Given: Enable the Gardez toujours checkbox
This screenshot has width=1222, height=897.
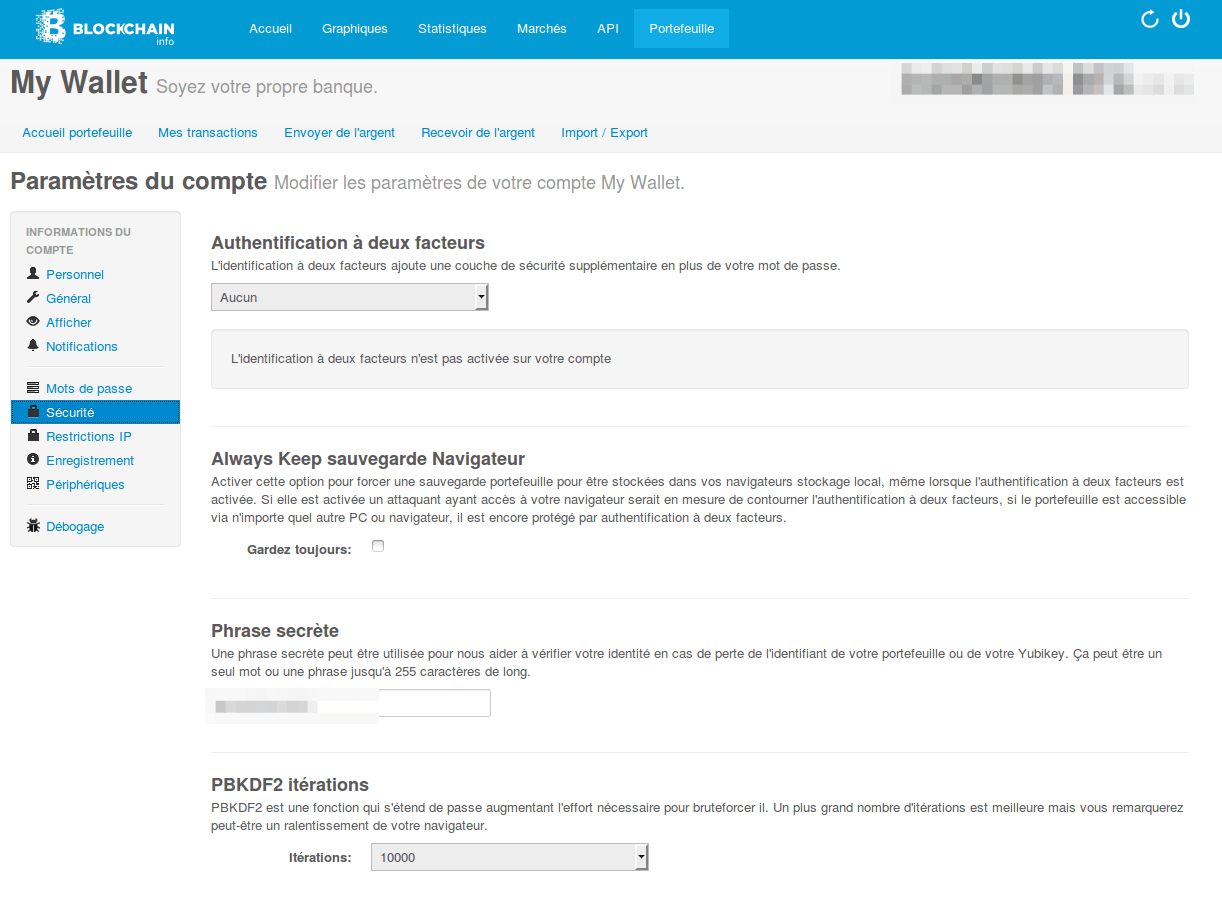Looking at the screenshot, I should tap(378, 546).
